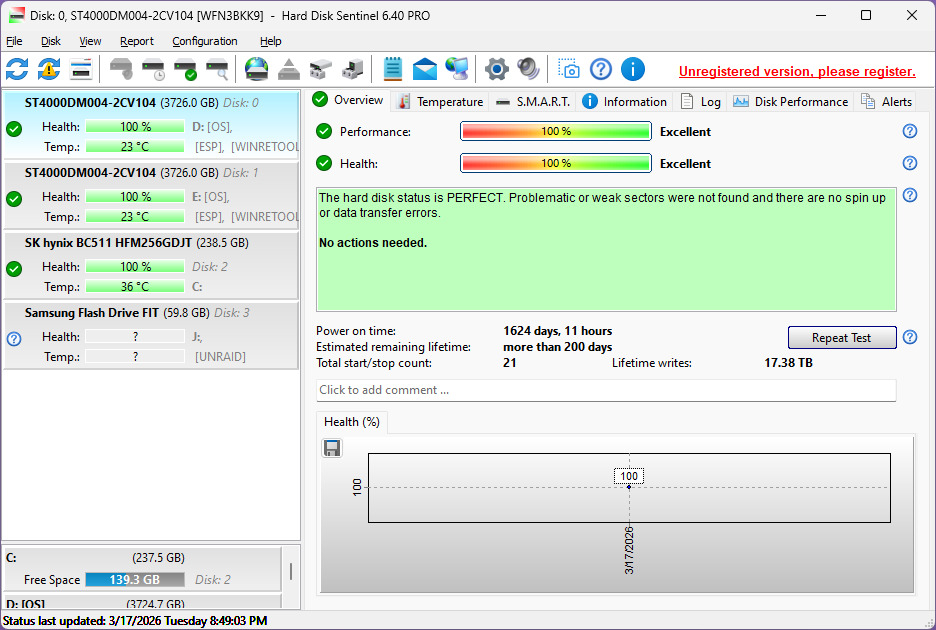Click the Repeat Test button
The height and width of the screenshot is (630, 936).
coord(842,337)
